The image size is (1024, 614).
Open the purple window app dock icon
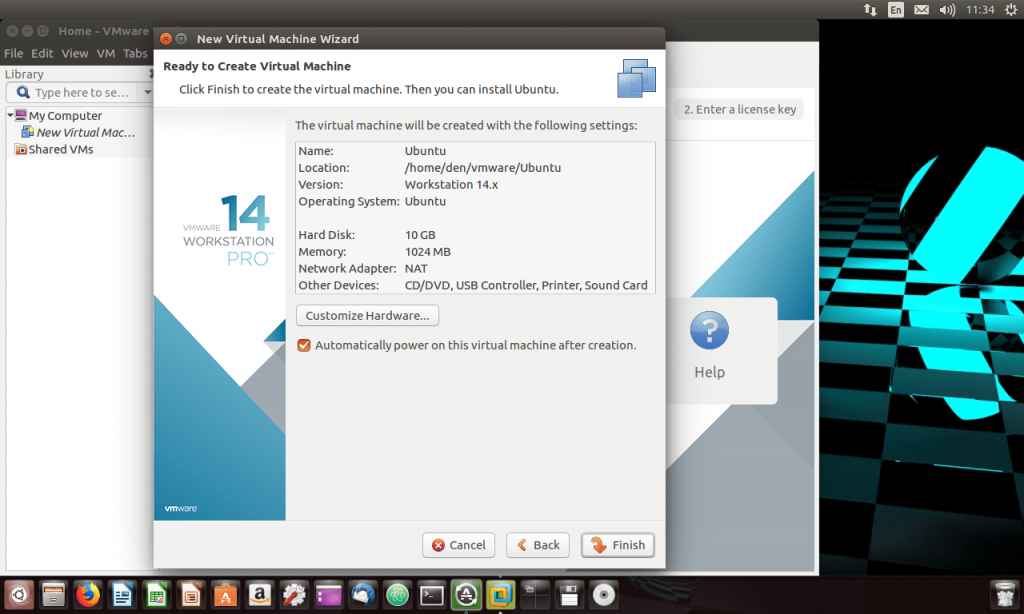point(328,595)
